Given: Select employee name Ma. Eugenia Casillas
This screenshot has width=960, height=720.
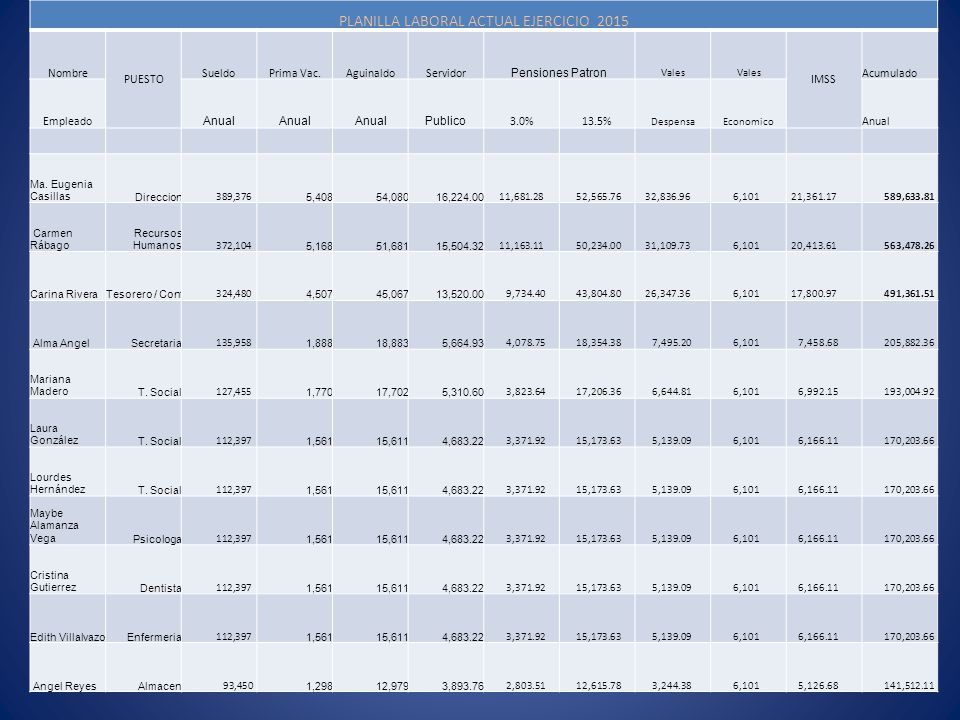Looking at the screenshot, I should click(61, 190).
